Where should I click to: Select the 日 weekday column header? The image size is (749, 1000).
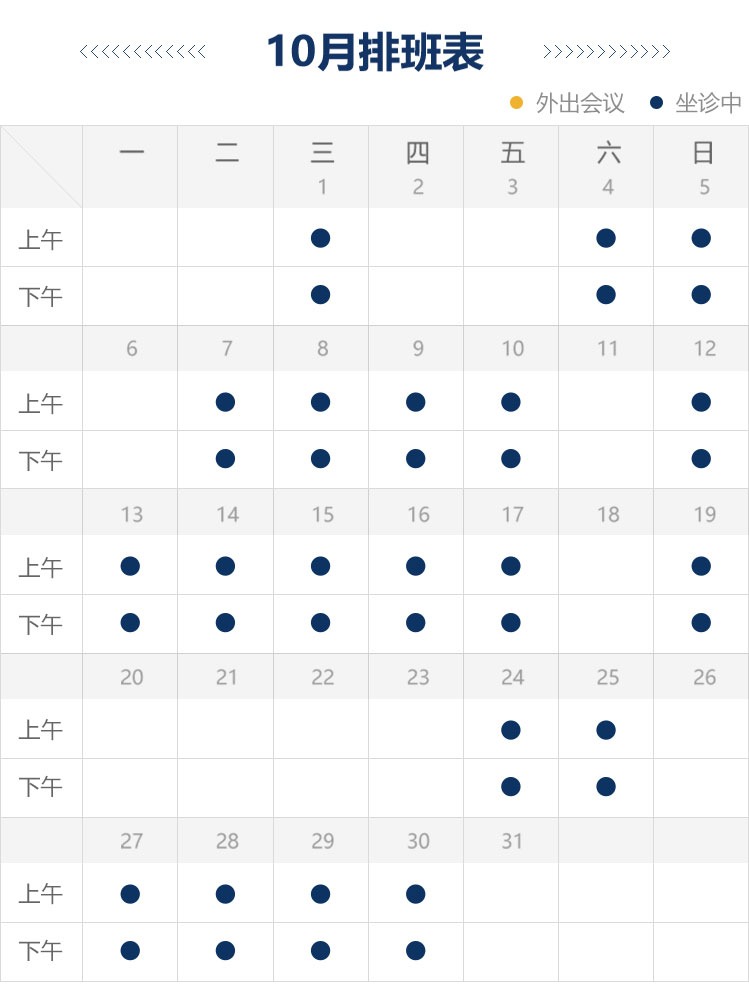pyautogui.click(x=703, y=153)
